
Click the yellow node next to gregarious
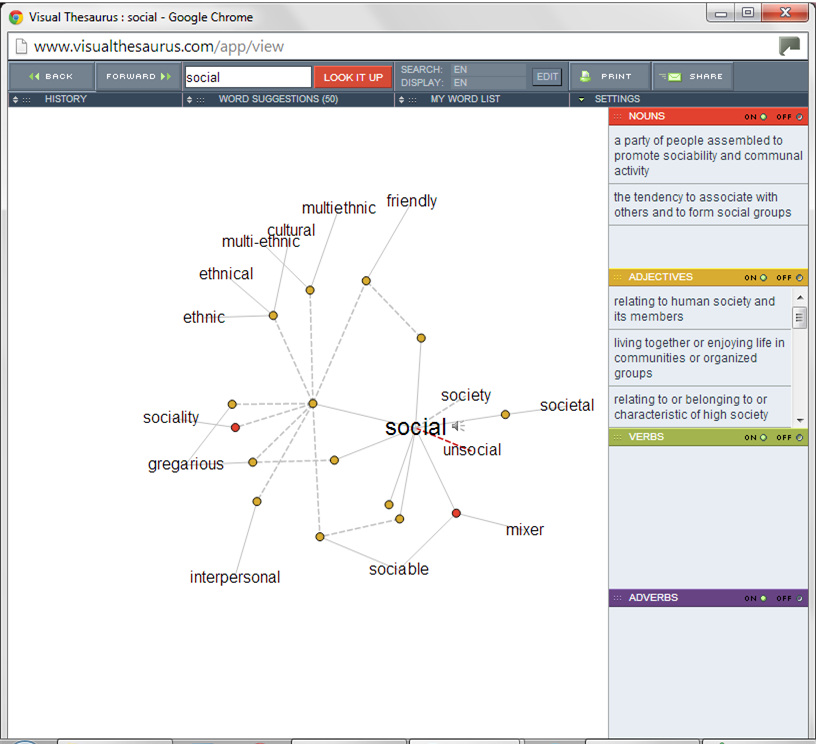click(x=252, y=462)
